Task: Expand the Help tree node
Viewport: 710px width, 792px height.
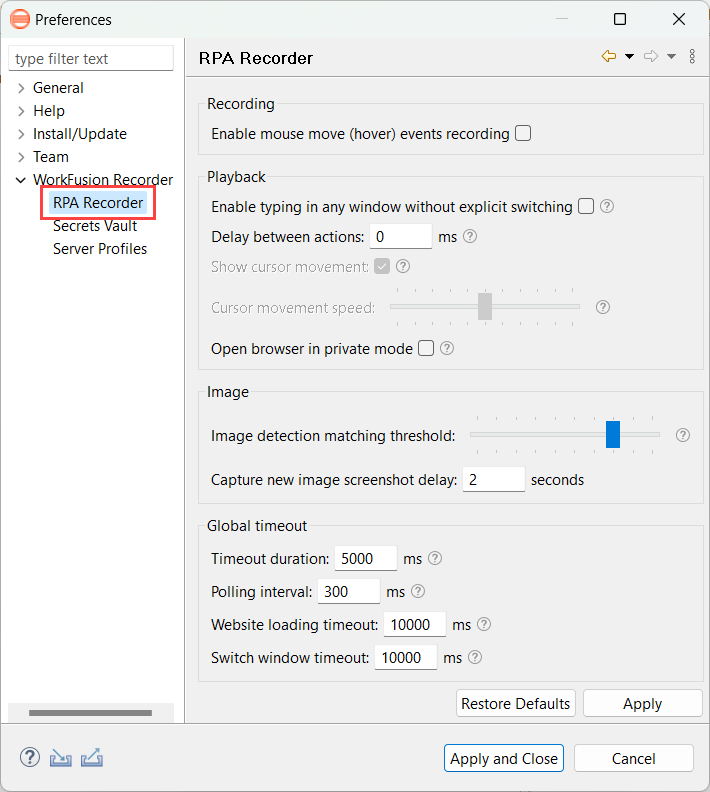Action: [x=21, y=111]
